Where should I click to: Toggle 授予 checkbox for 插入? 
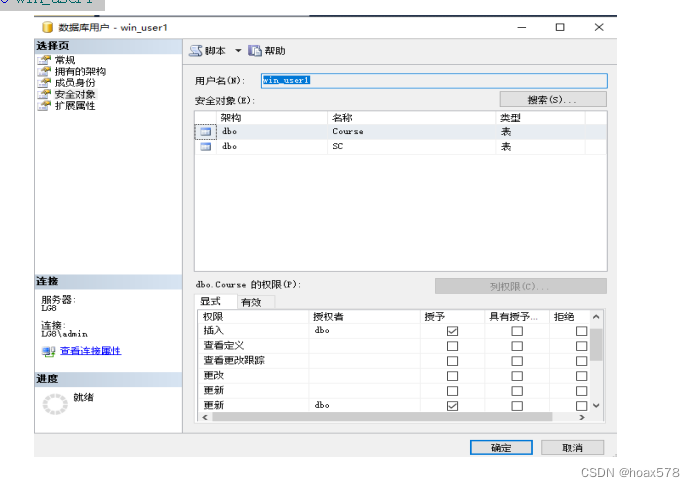[453, 331]
